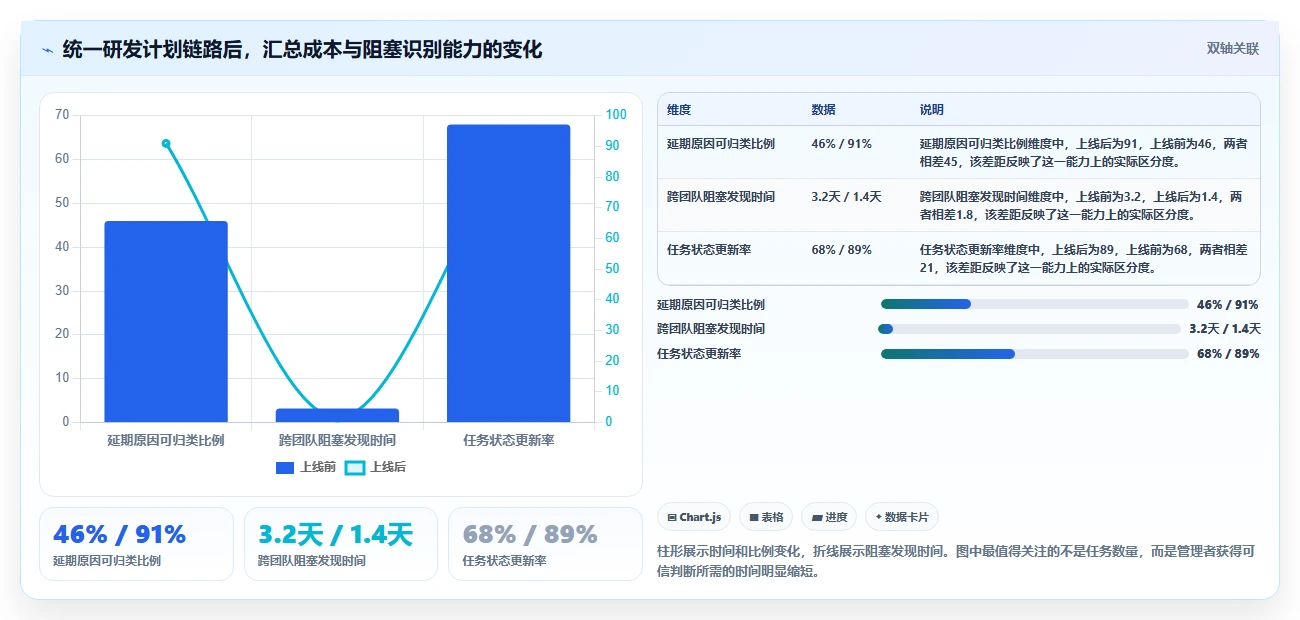Click description text mentioning 两者相差45
This screenshot has width=1300, height=620.
pos(1083,152)
